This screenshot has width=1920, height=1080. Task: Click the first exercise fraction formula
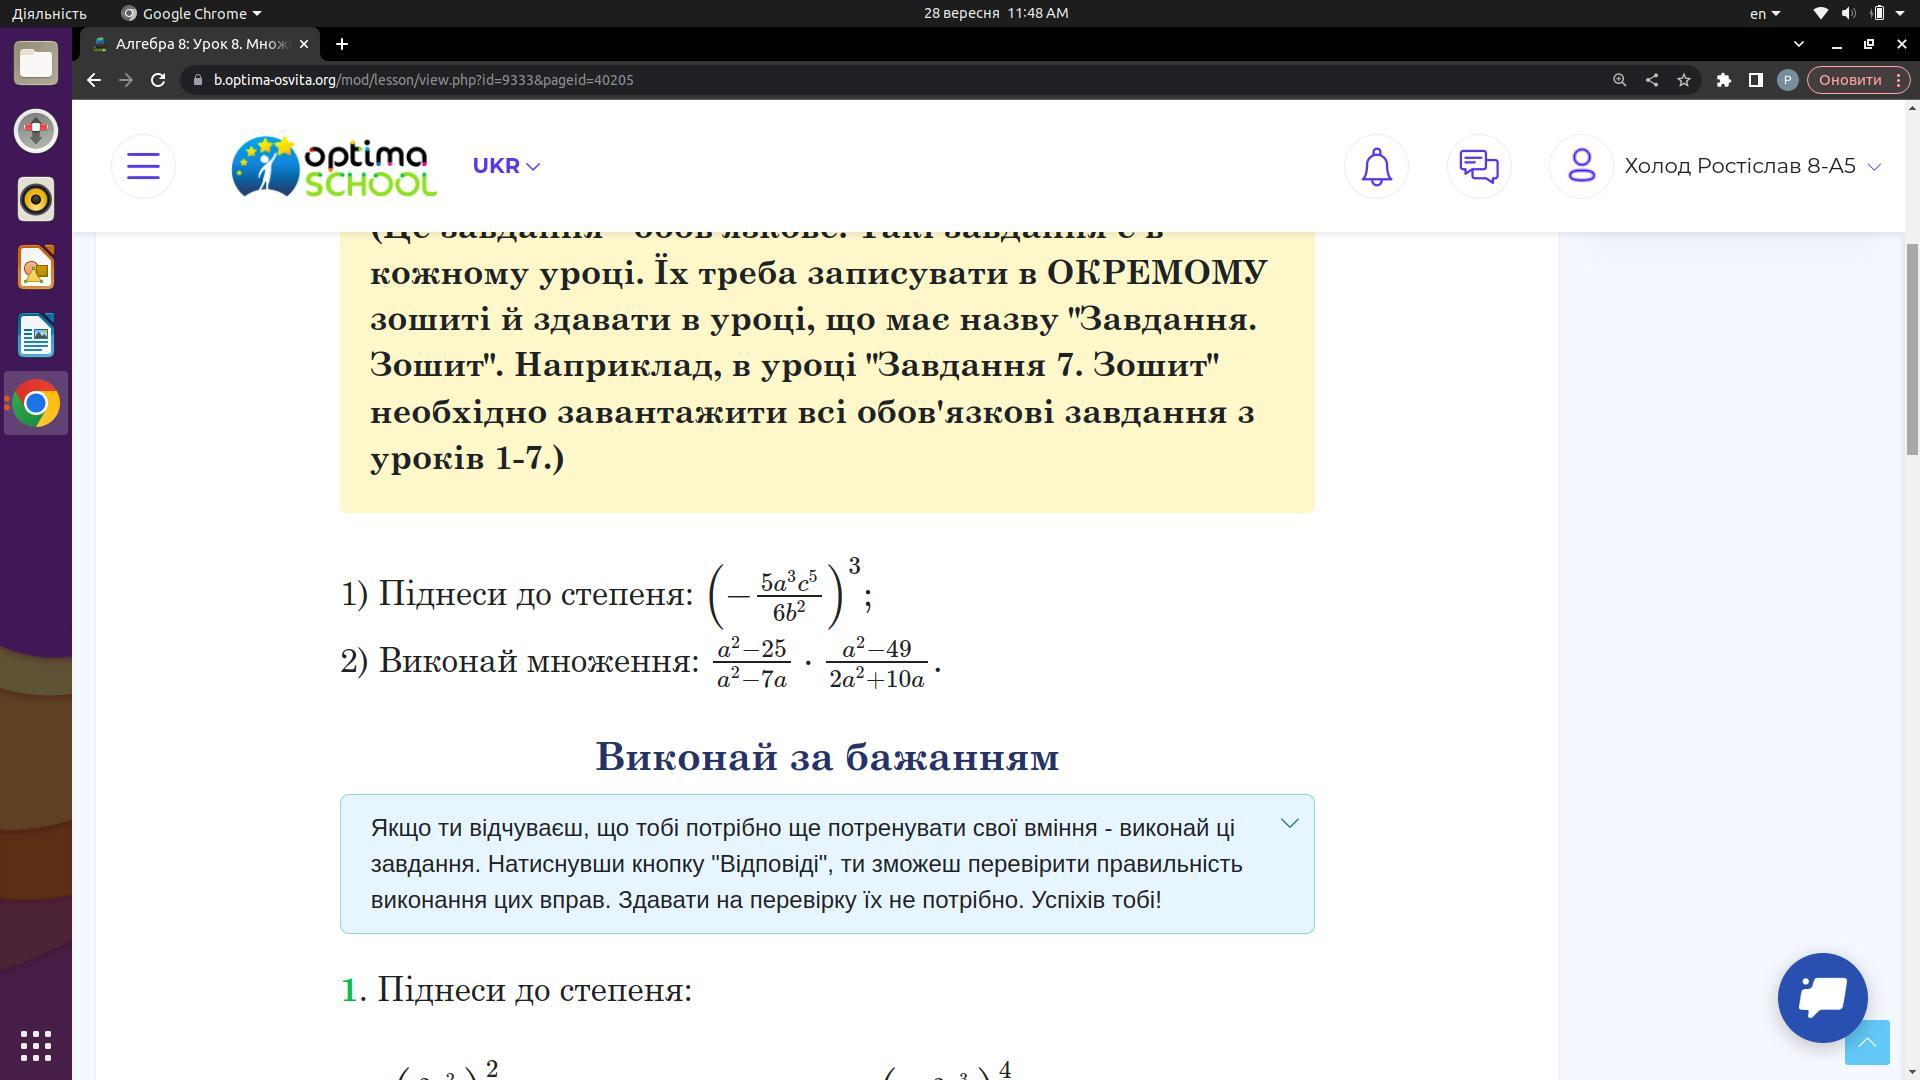click(790, 594)
